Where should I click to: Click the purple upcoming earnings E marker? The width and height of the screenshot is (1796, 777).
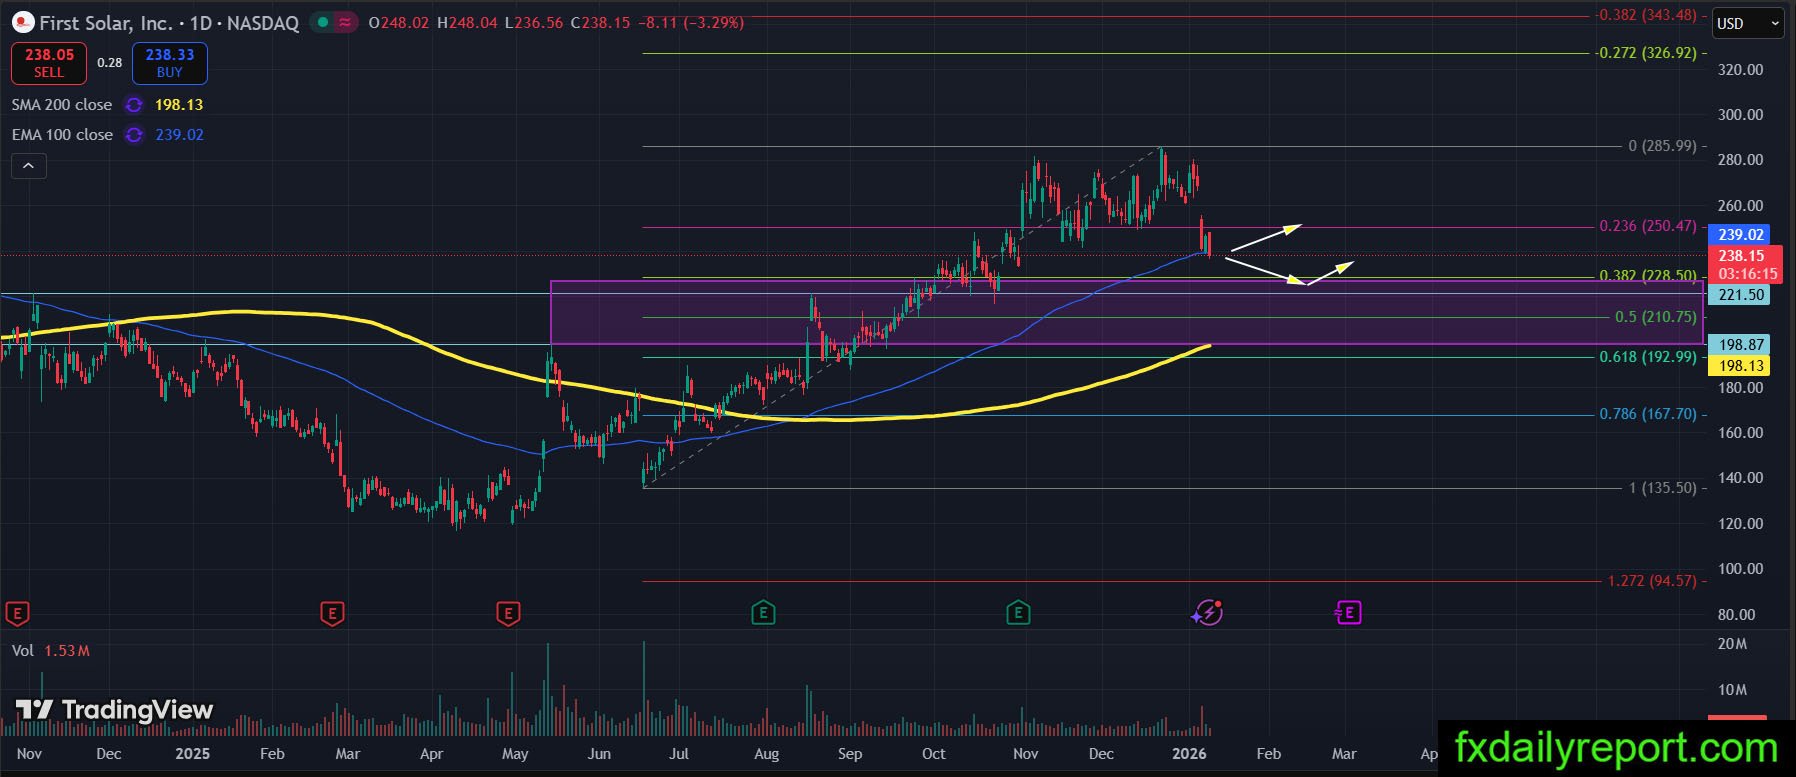[x=1348, y=612]
